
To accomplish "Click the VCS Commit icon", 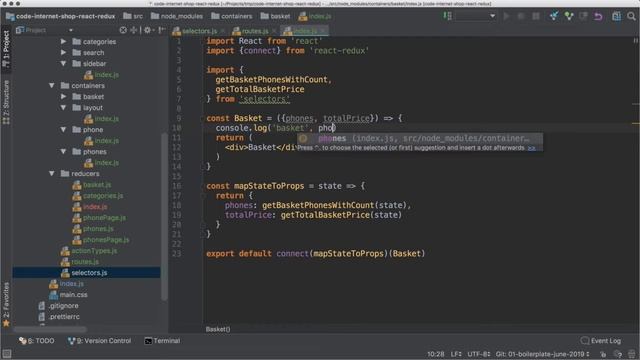I will [x=569, y=16].
